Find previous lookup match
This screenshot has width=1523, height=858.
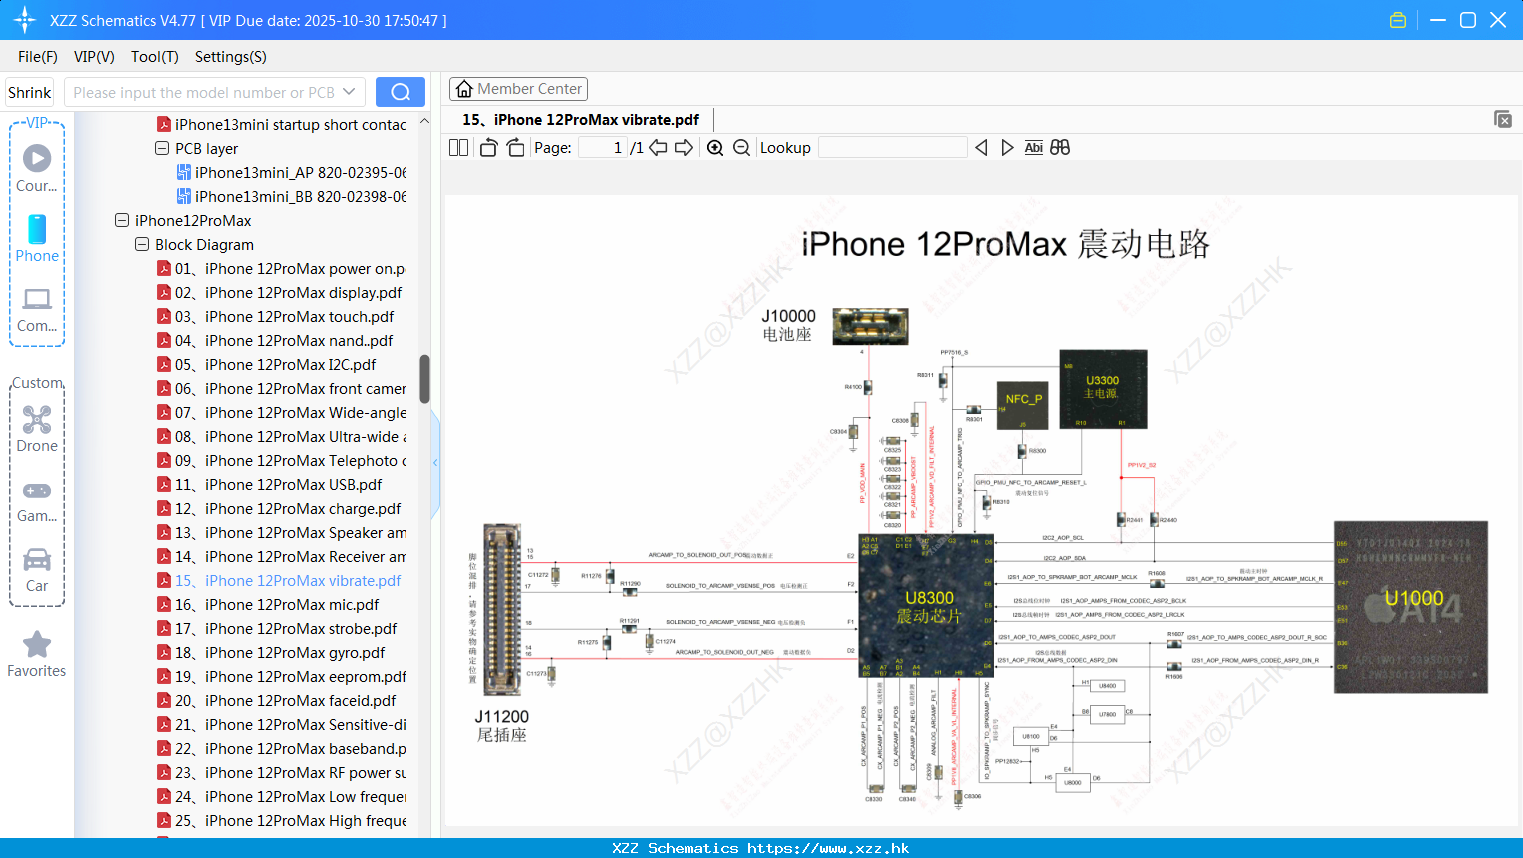pos(981,148)
